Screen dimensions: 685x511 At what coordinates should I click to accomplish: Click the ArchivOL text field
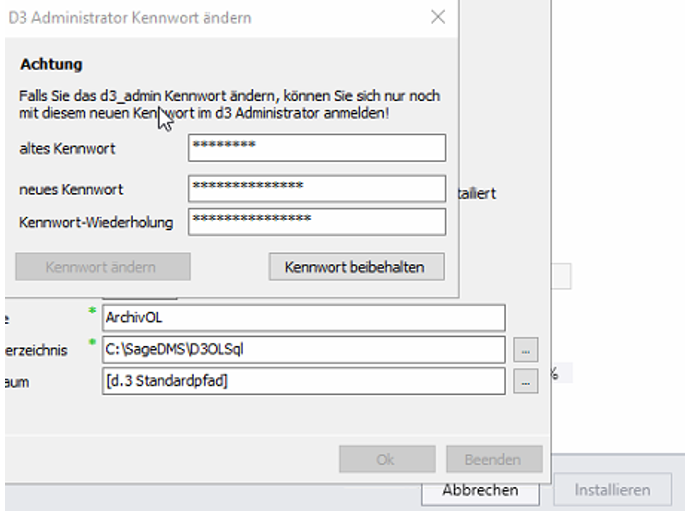click(x=303, y=318)
